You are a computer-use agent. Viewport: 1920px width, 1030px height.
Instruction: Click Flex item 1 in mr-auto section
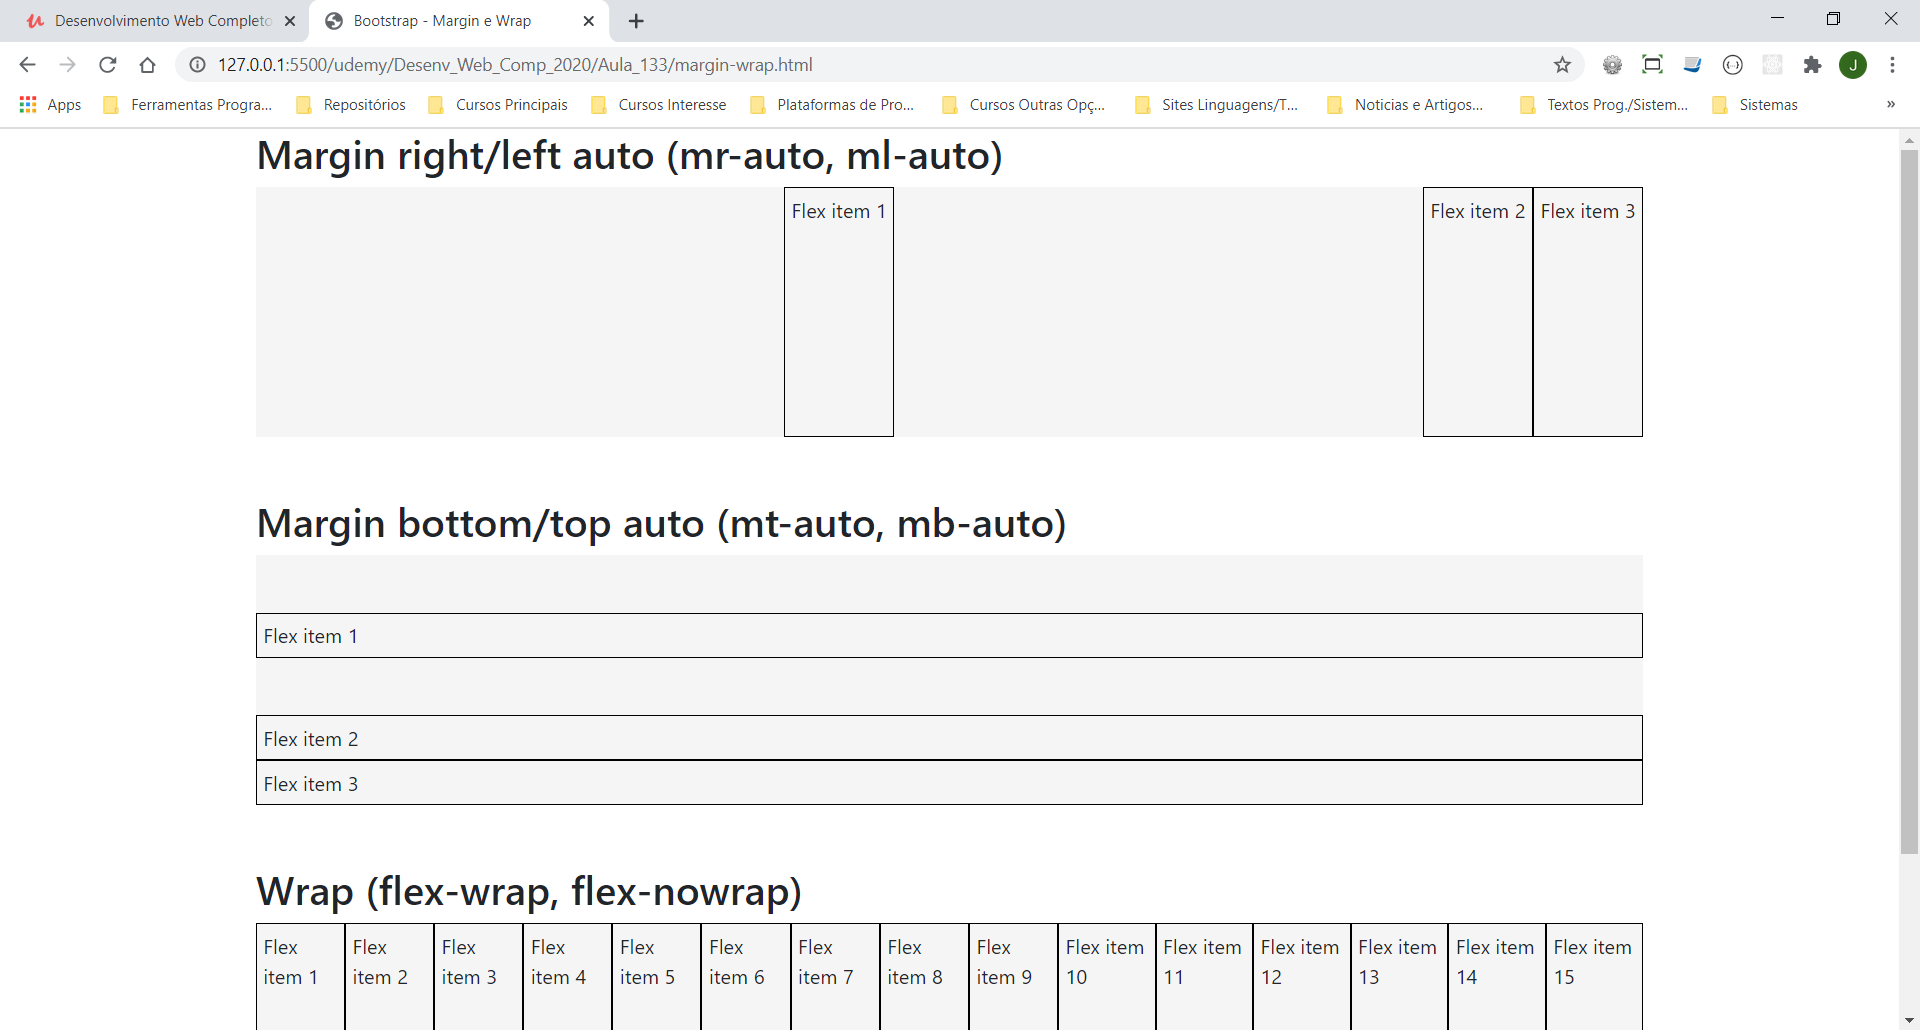839,312
